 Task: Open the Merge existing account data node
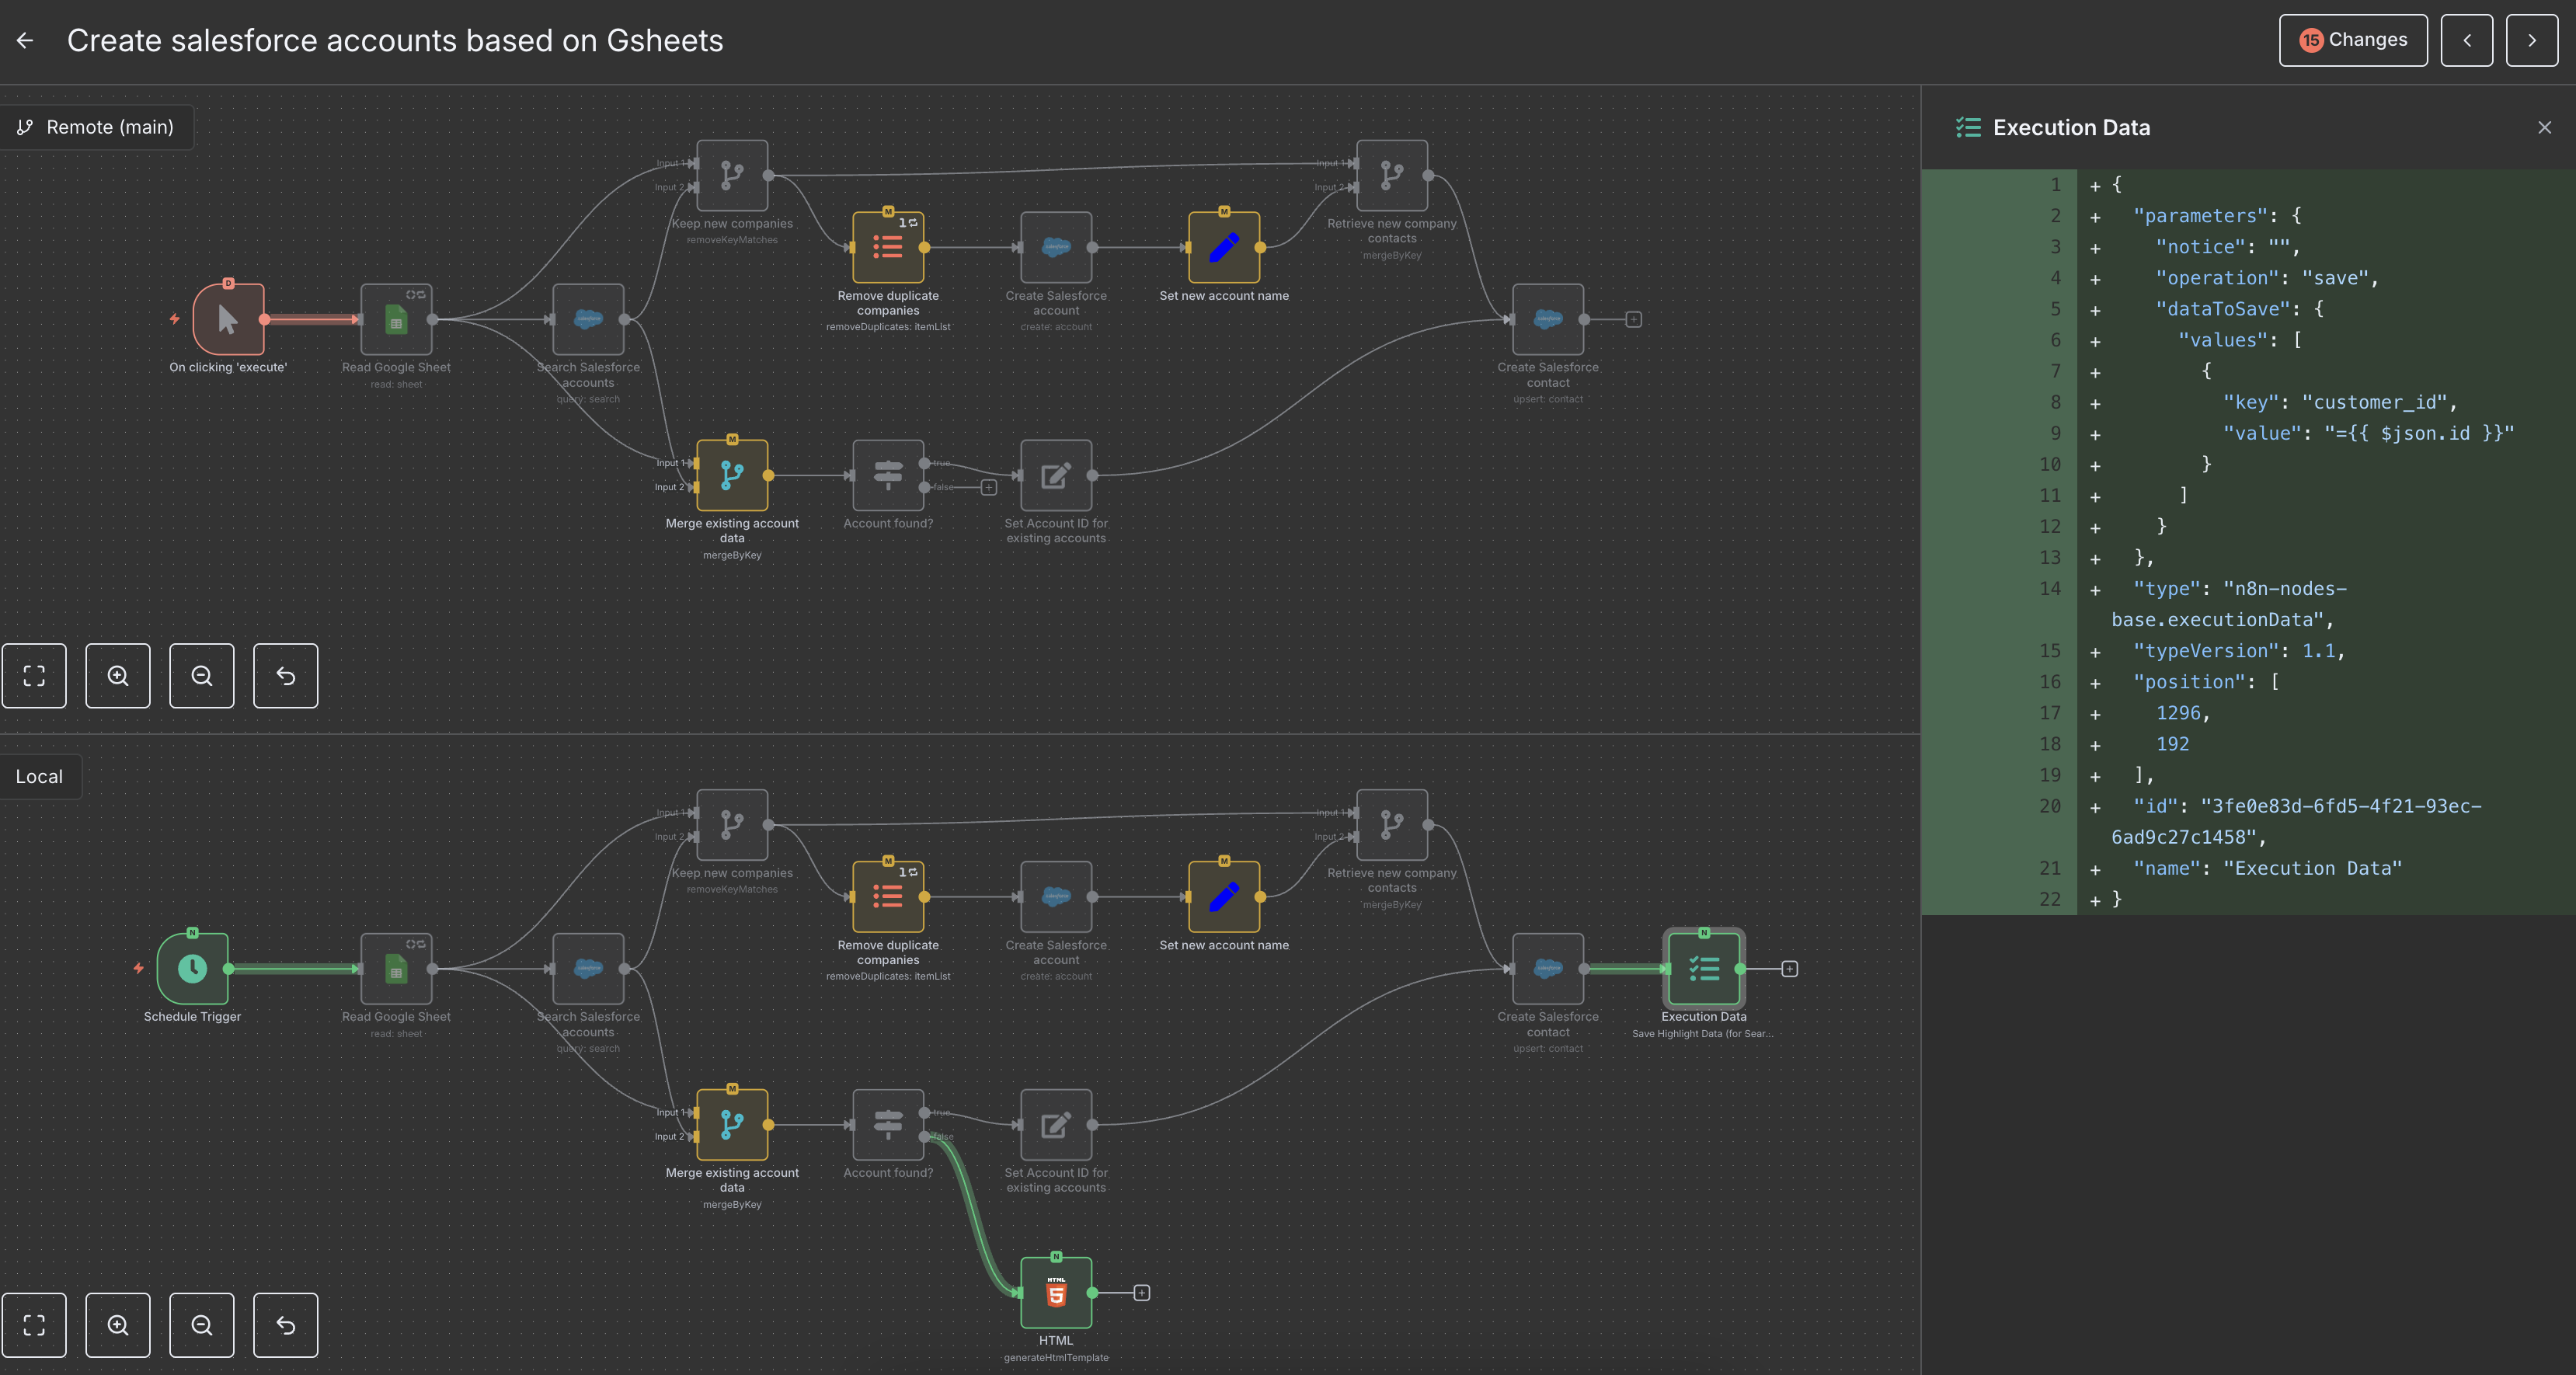pyautogui.click(x=732, y=1125)
